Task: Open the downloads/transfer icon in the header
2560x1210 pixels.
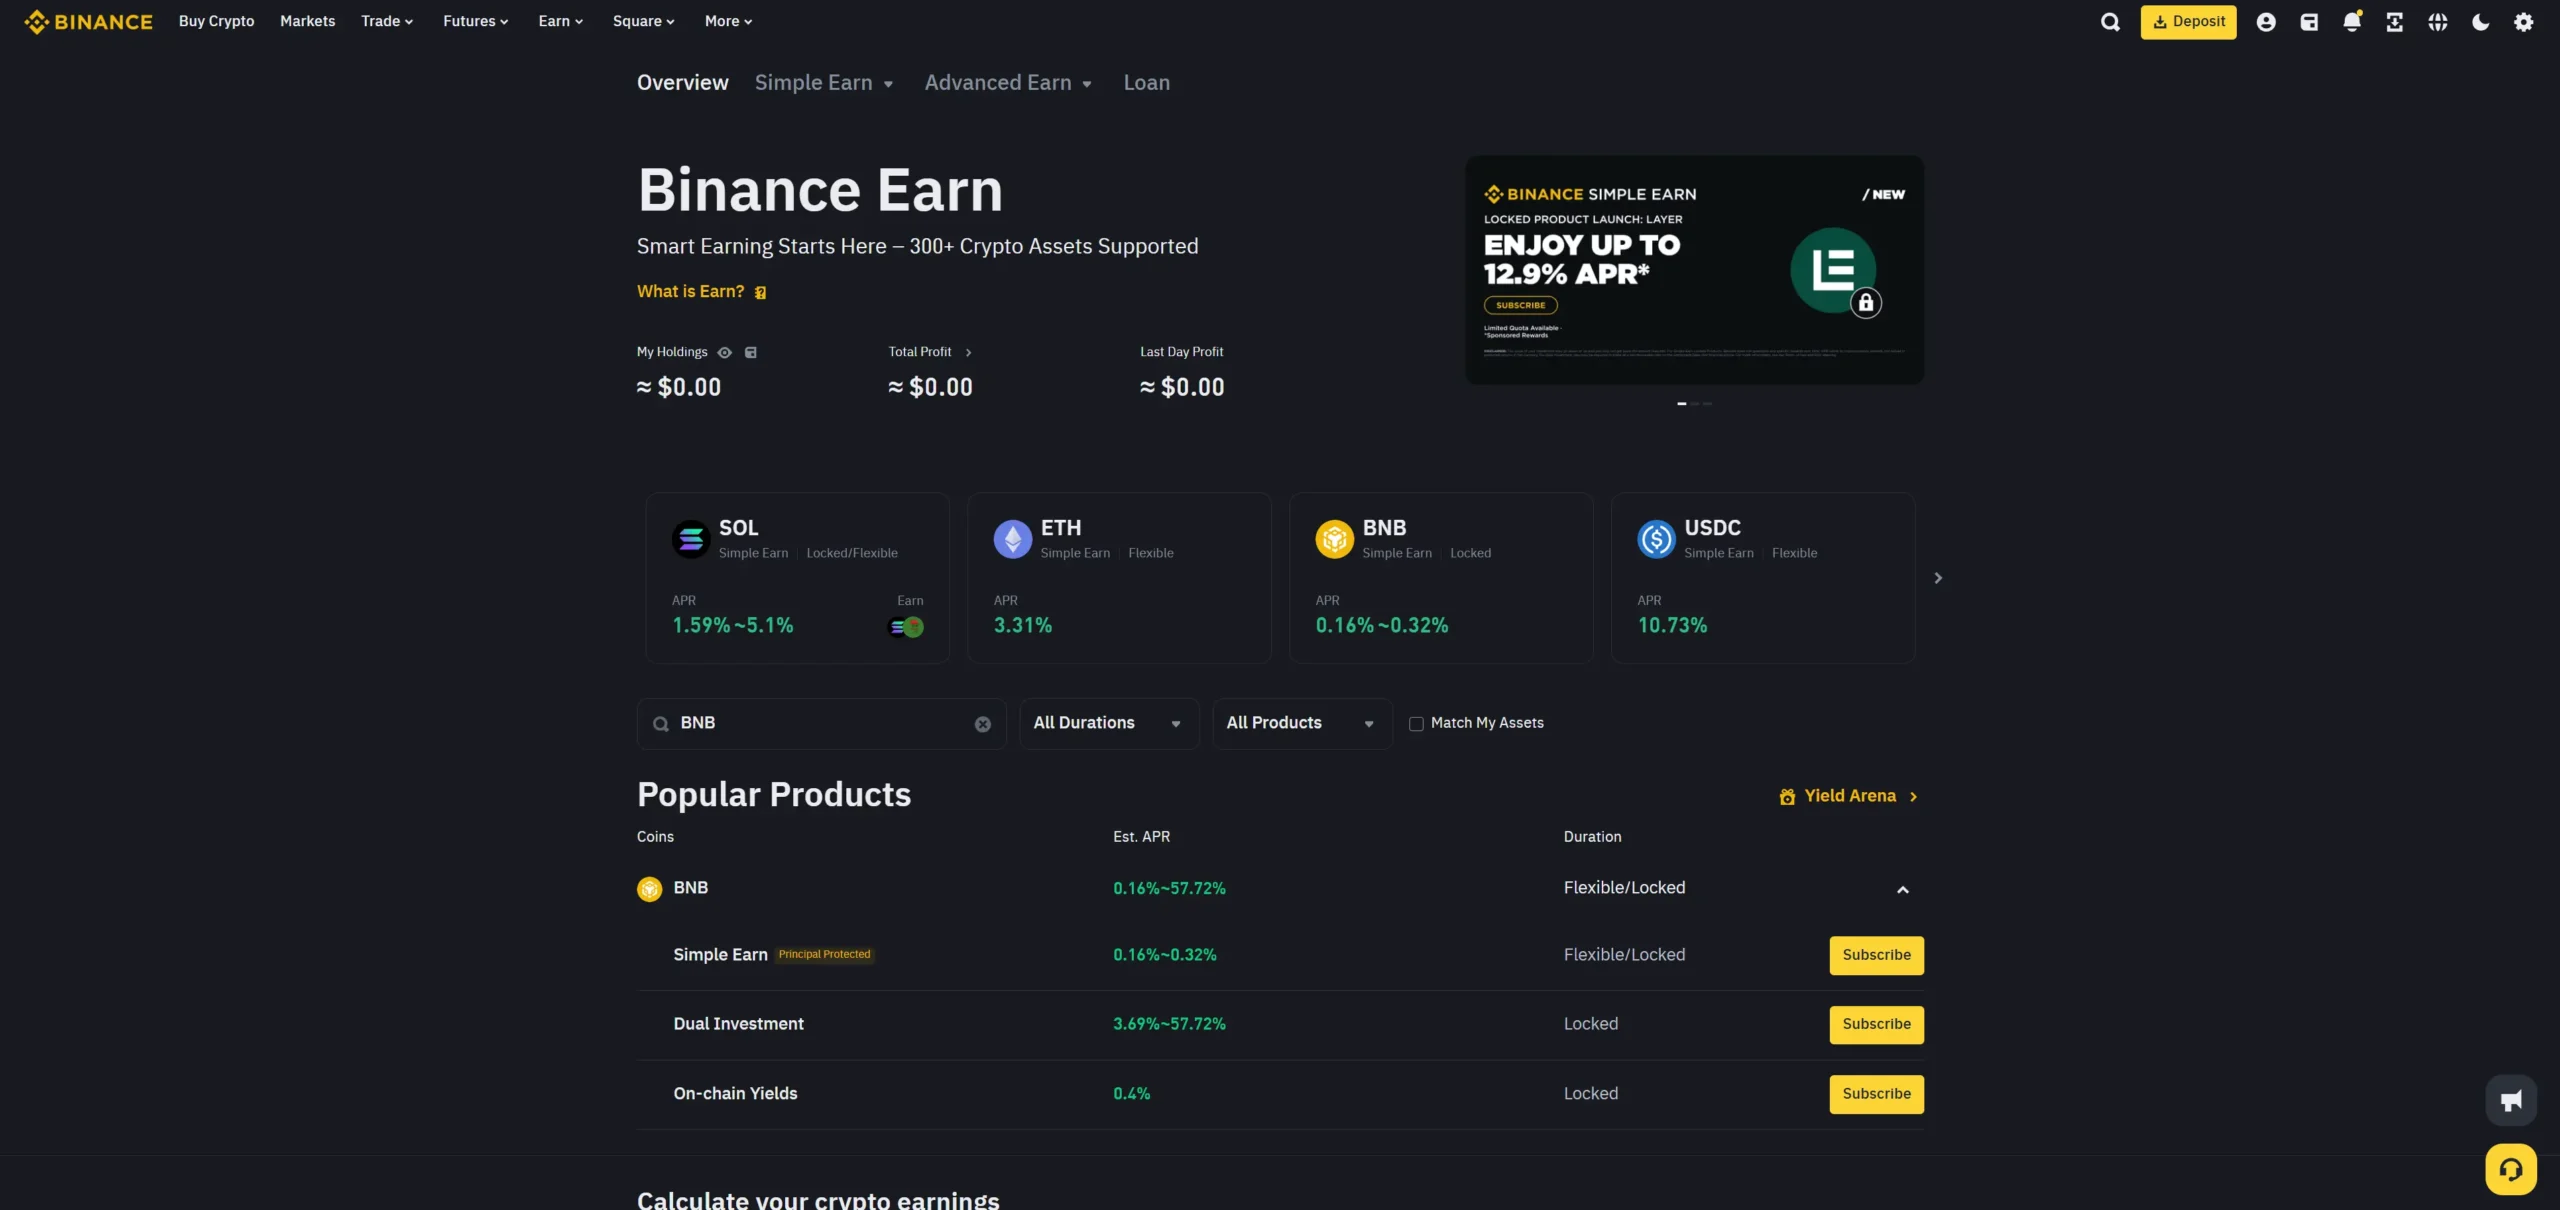Action: [x=2395, y=21]
